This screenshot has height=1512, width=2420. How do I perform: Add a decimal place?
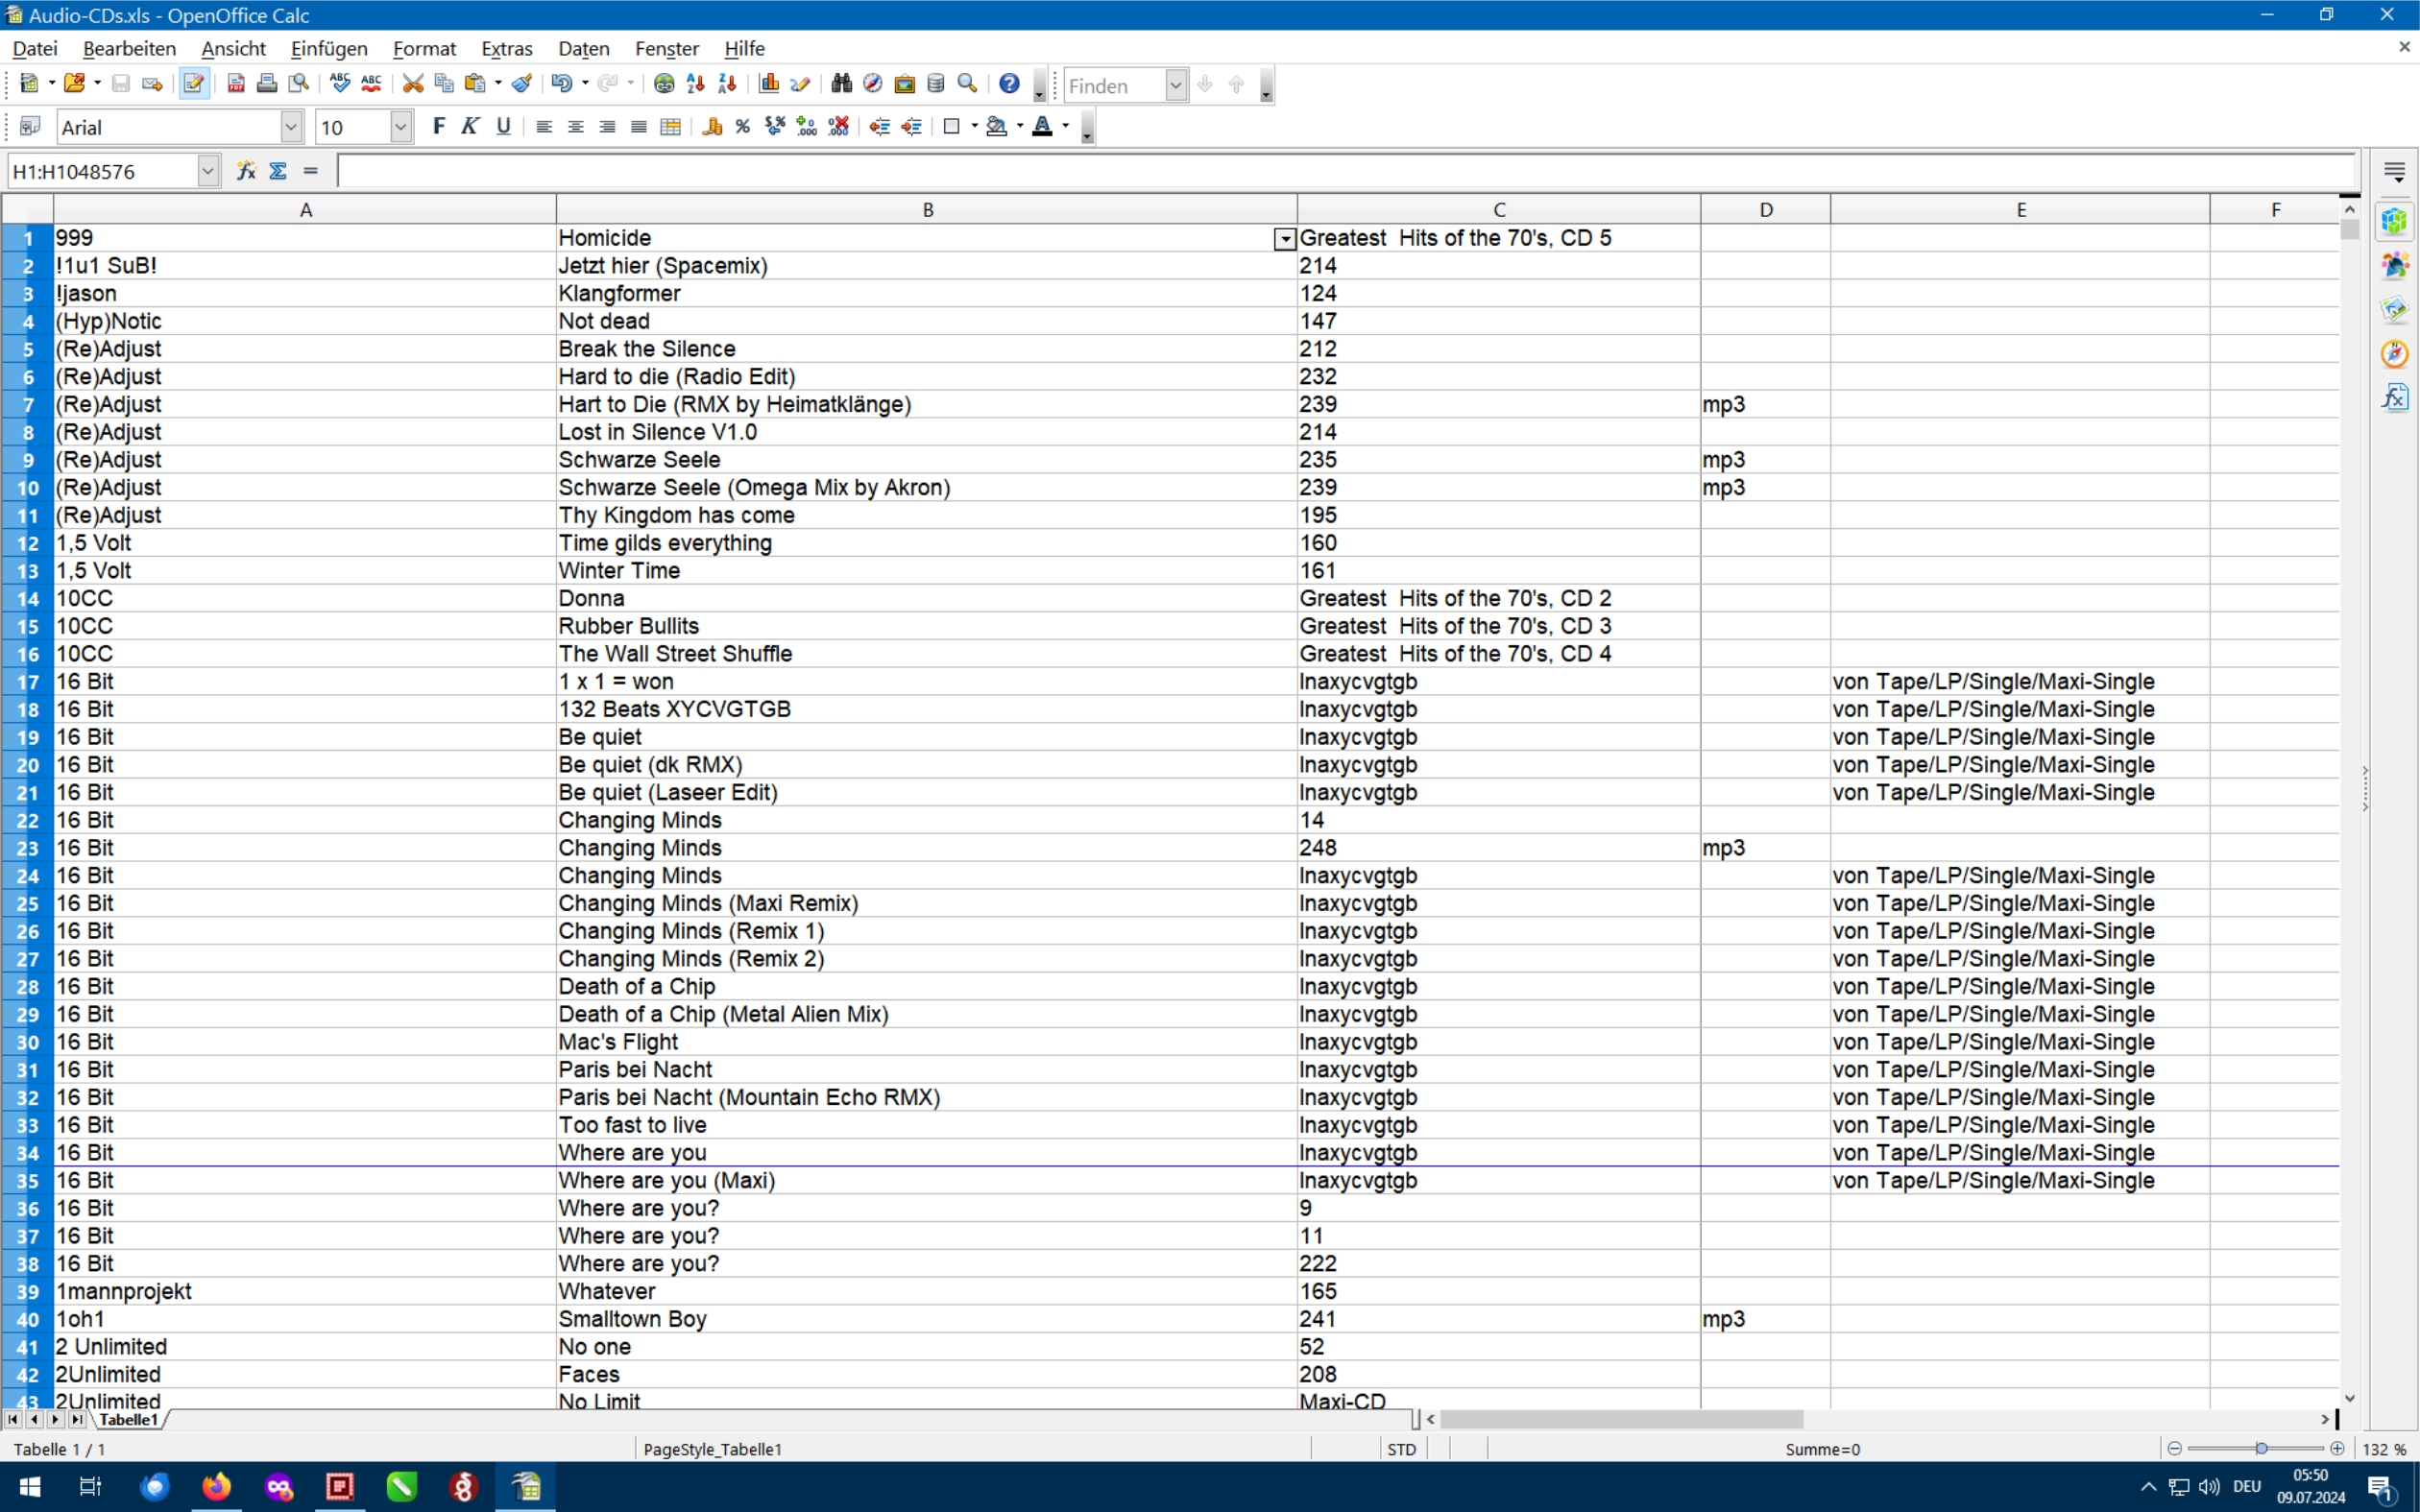point(807,127)
